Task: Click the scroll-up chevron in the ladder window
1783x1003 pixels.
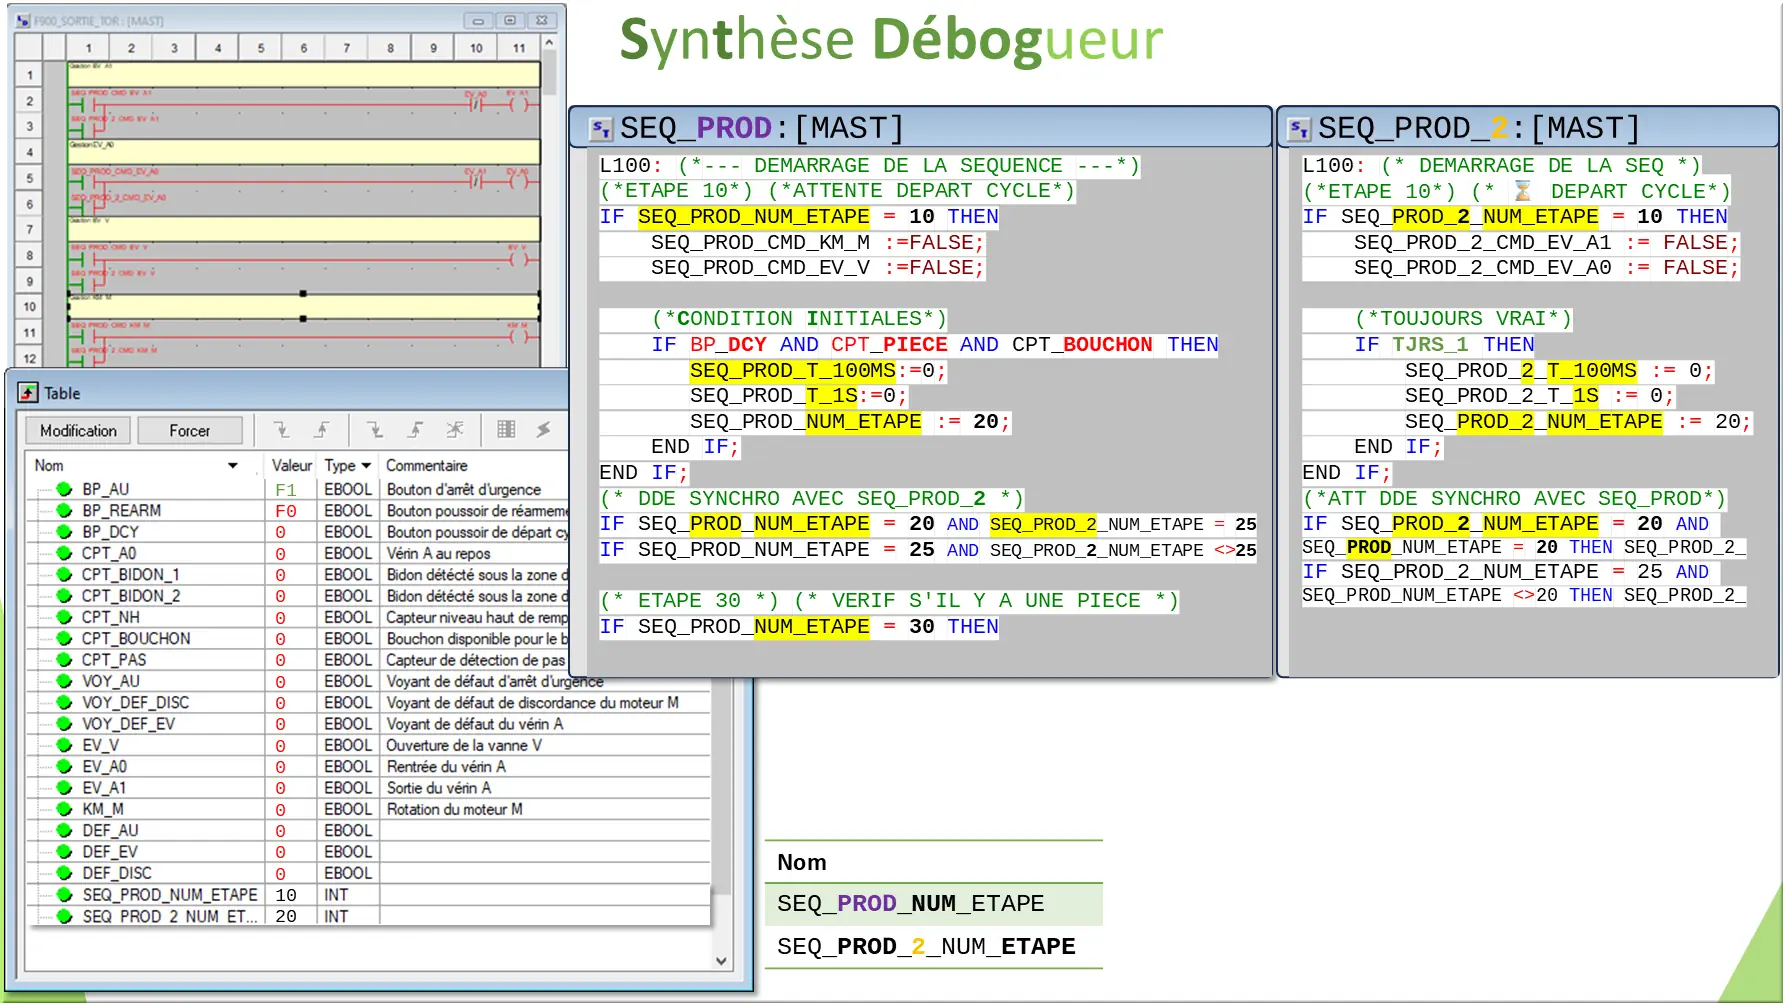Action: point(548,44)
